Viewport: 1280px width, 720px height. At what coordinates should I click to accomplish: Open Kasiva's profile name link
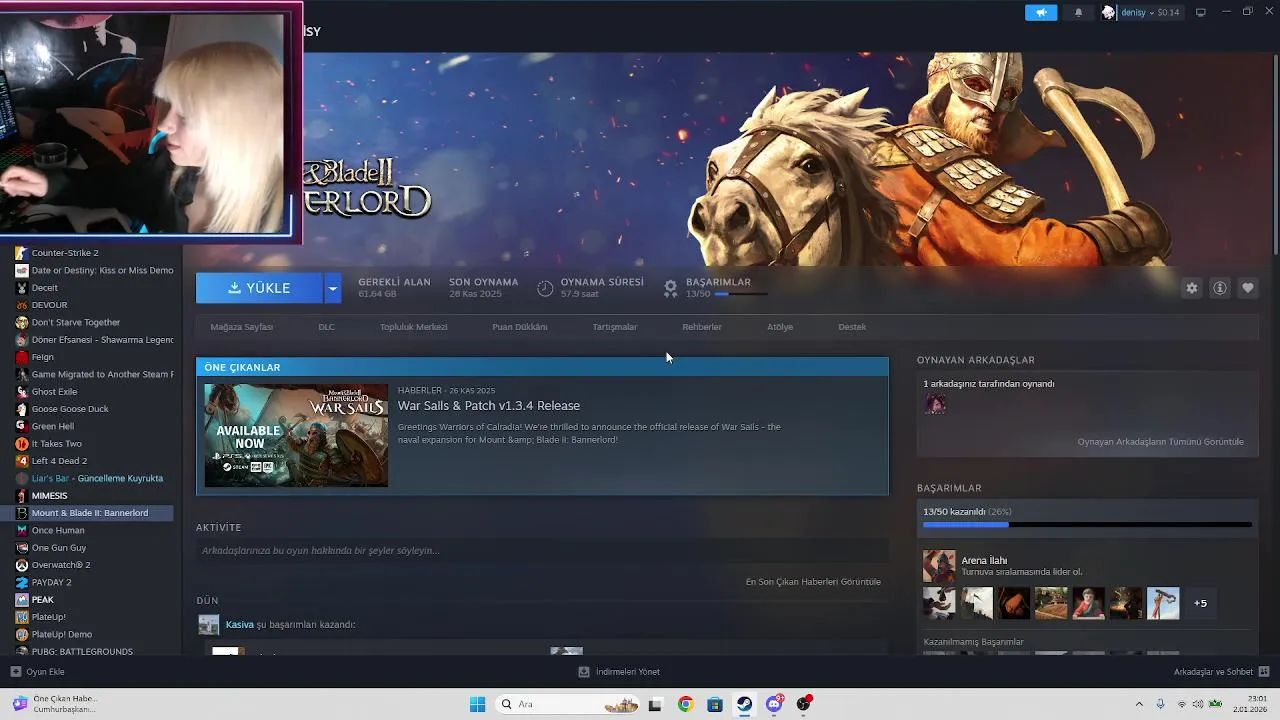tap(239, 625)
